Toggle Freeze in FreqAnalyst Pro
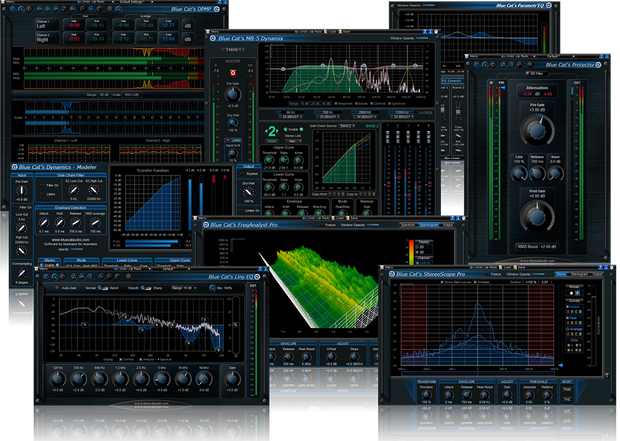620x441 pixels. pos(327,225)
